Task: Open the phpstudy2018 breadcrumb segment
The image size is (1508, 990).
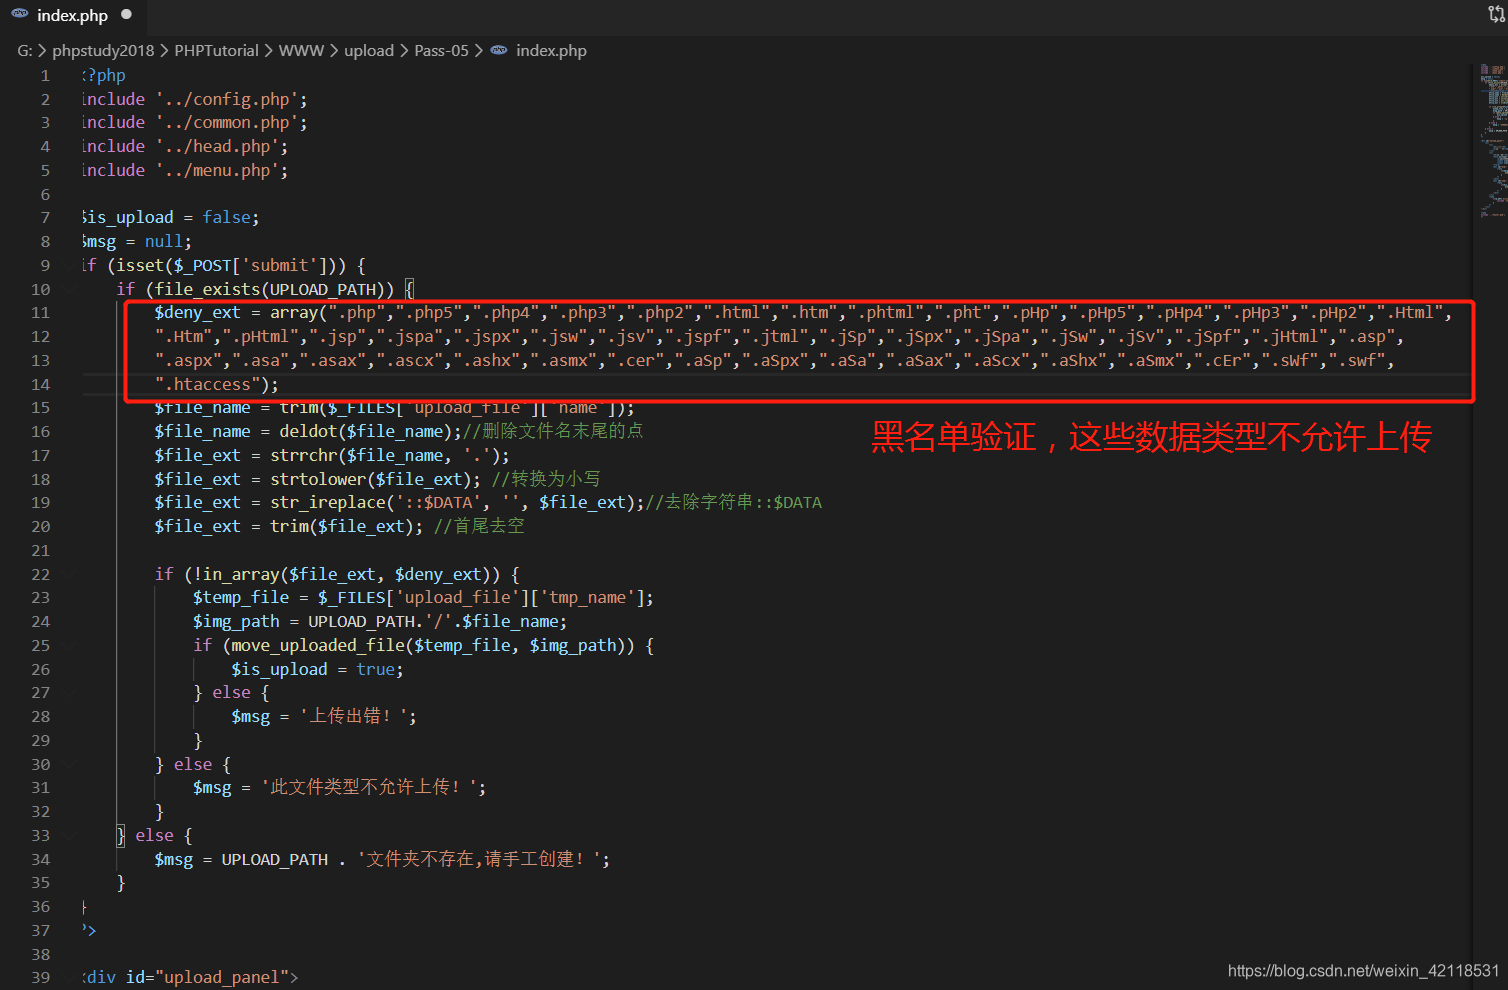Action: click(x=103, y=50)
